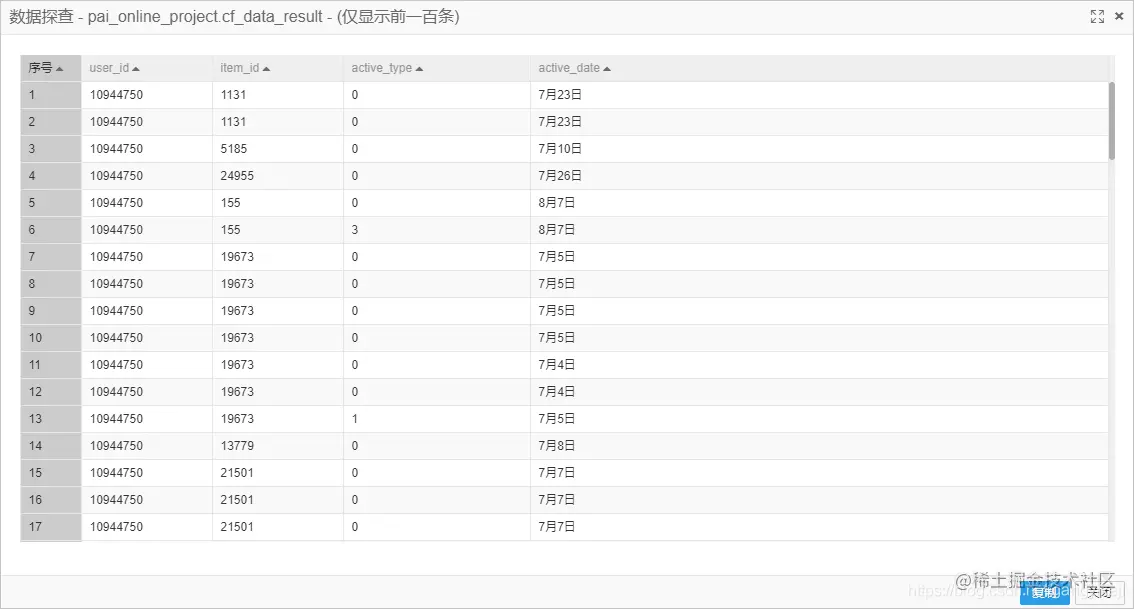Click row number 12 cell
1134x609 pixels.
pyautogui.click(x=51, y=392)
